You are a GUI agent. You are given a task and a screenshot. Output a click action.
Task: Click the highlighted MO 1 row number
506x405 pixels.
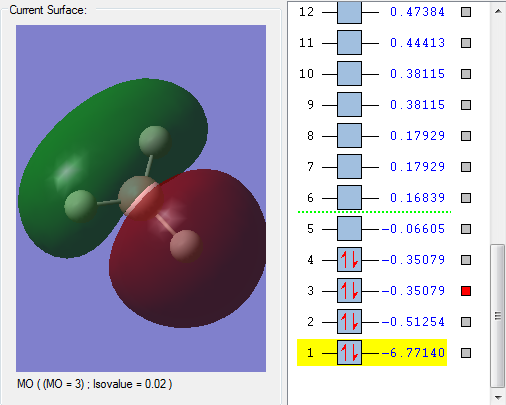pyautogui.click(x=310, y=353)
